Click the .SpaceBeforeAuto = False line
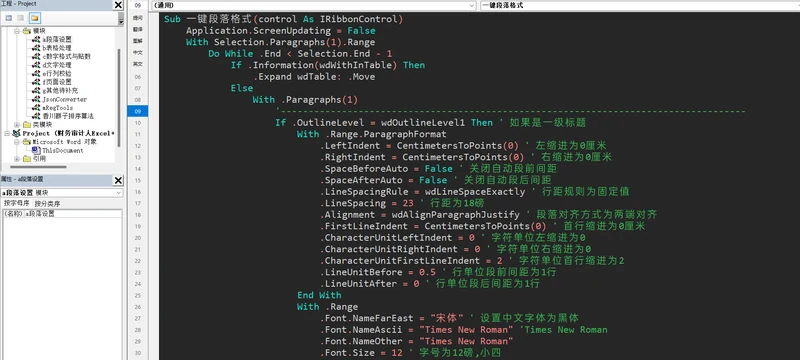 point(438,169)
